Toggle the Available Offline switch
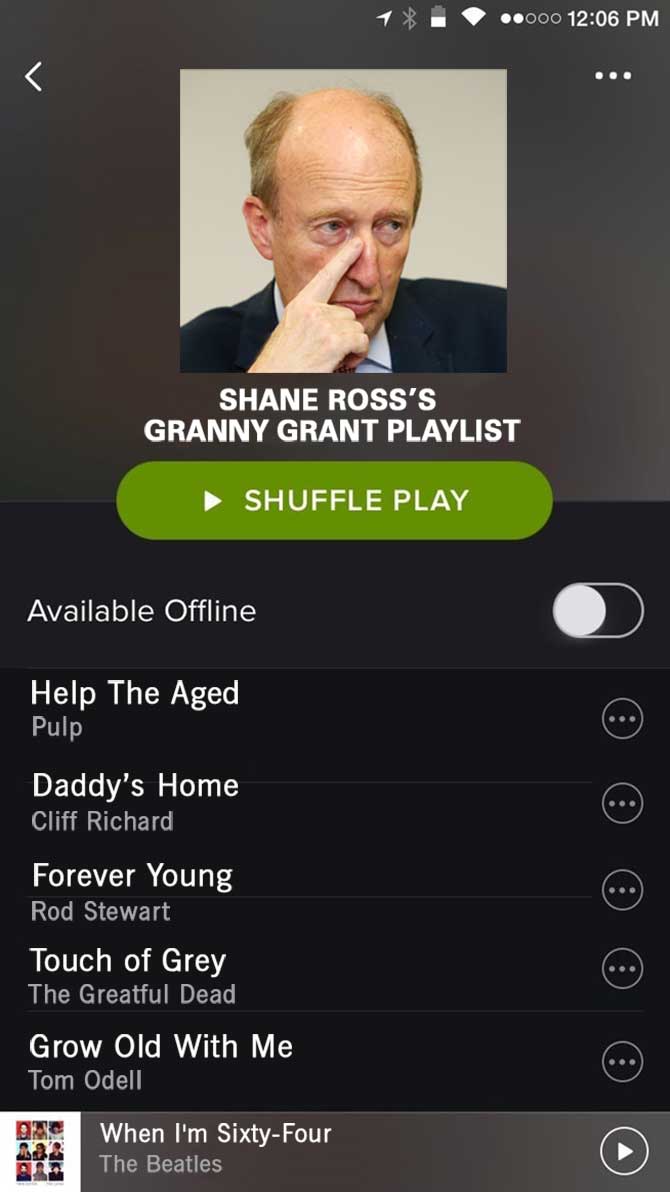Image resolution: width=670 pixels, height=1192 pixels. click(x=598, y=610)
